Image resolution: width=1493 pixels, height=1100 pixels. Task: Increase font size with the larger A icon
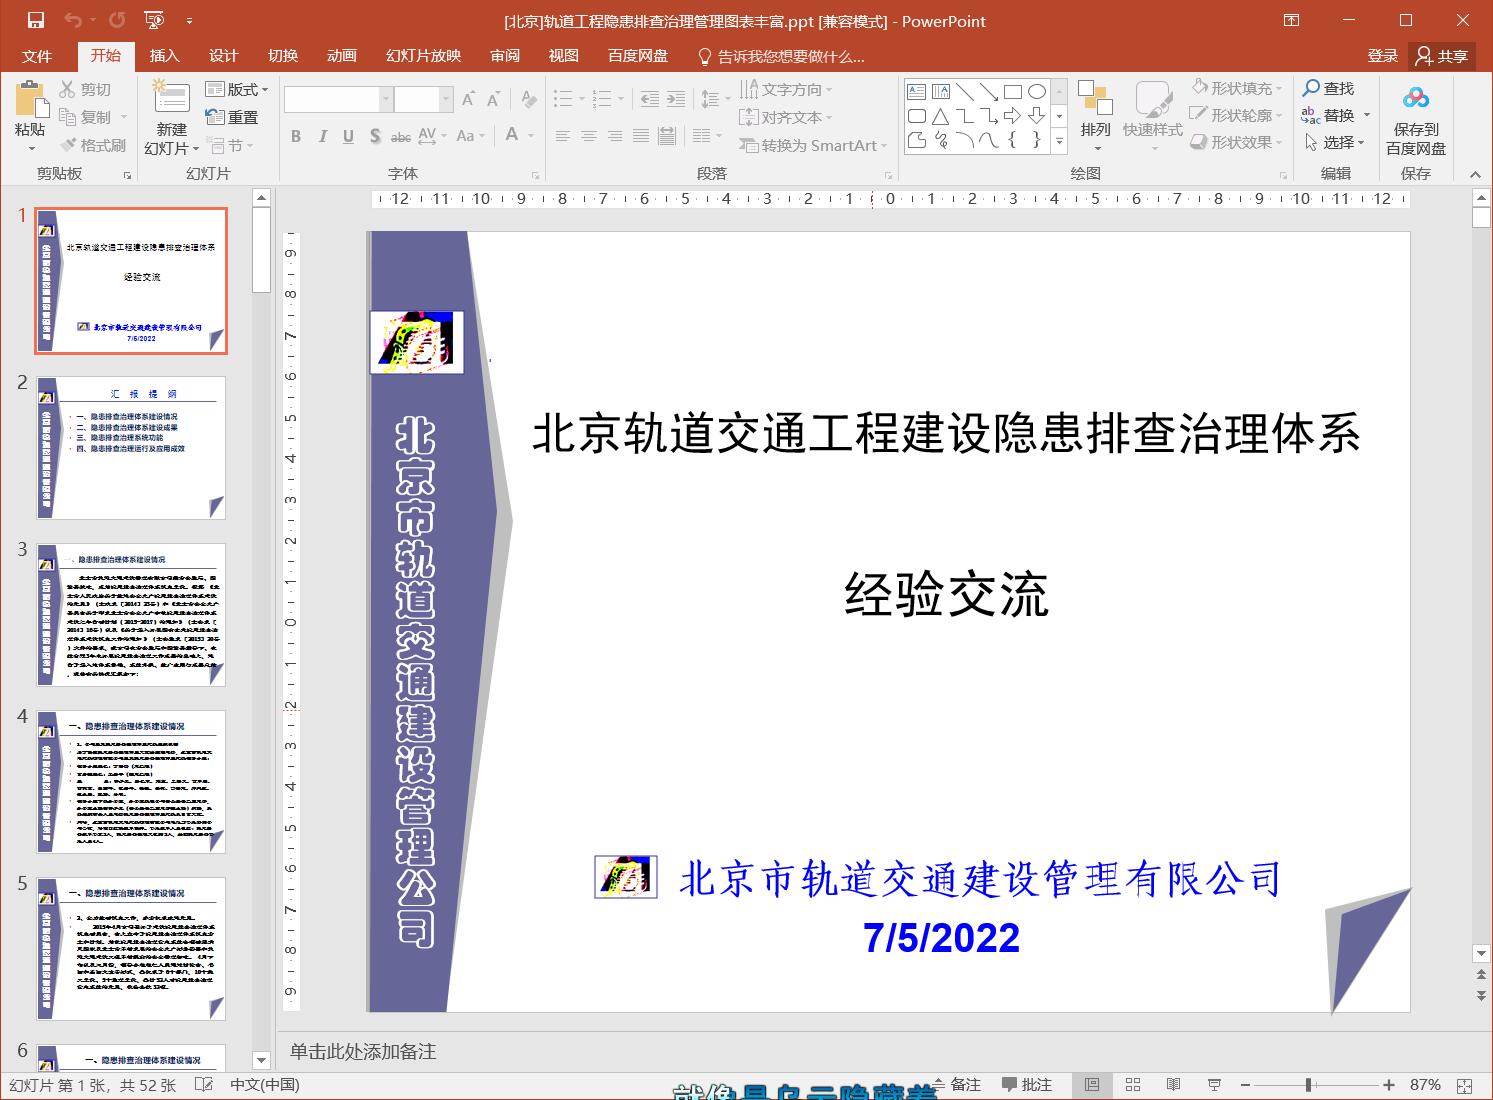pos(469,99)
